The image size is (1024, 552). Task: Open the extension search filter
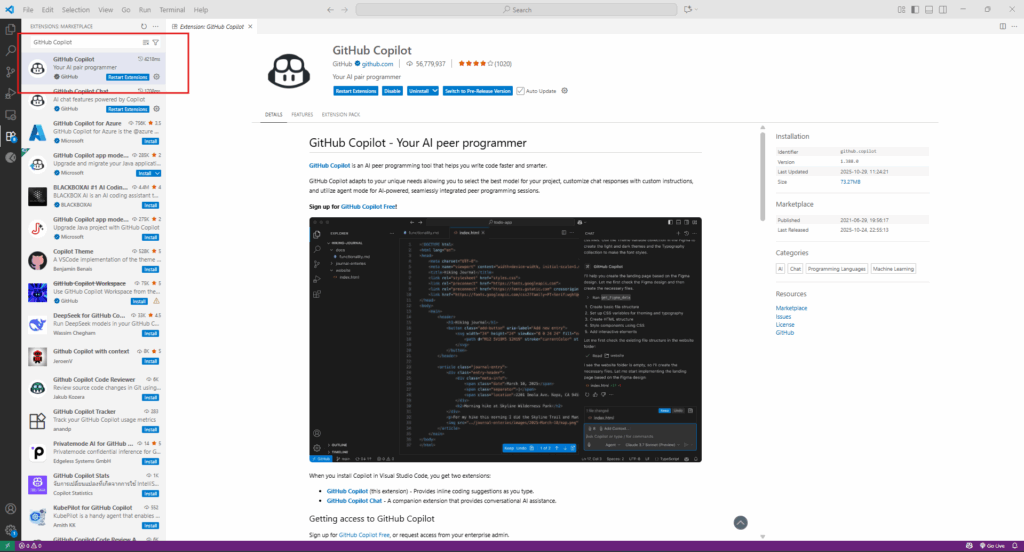tap(155, 42)
